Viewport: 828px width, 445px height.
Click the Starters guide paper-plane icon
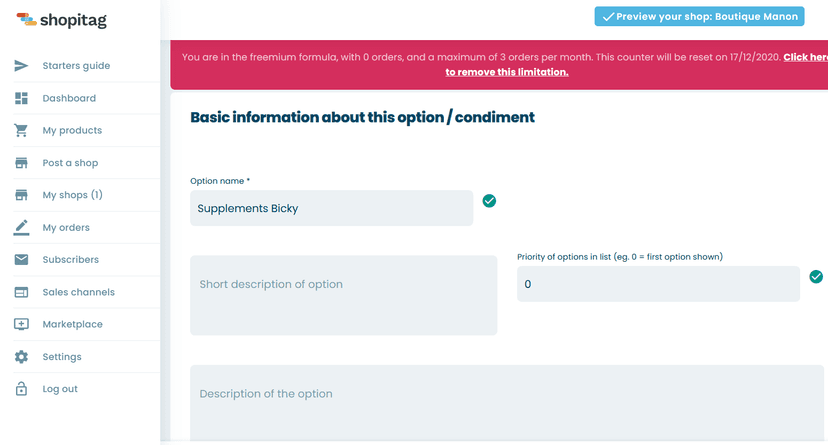coord(21,66)
